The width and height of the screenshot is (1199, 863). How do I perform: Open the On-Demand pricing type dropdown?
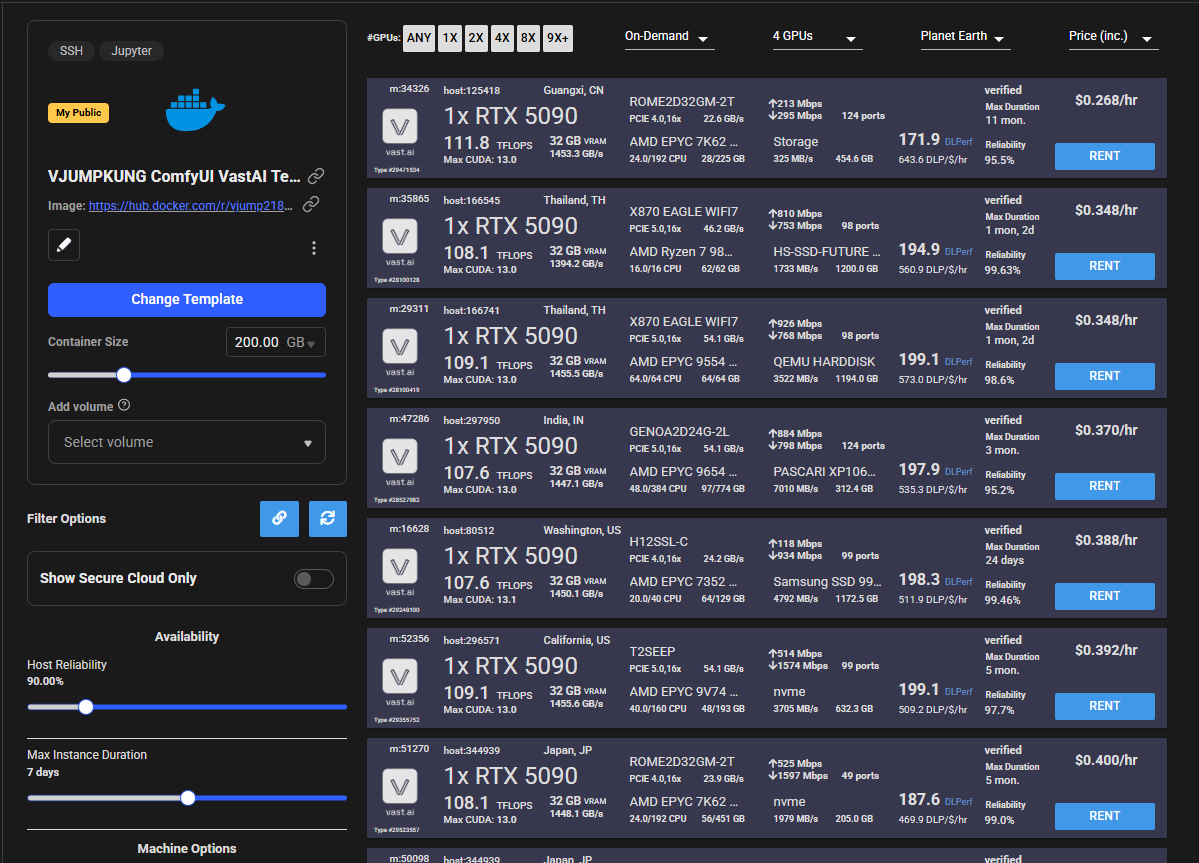[x=668, y=37]
